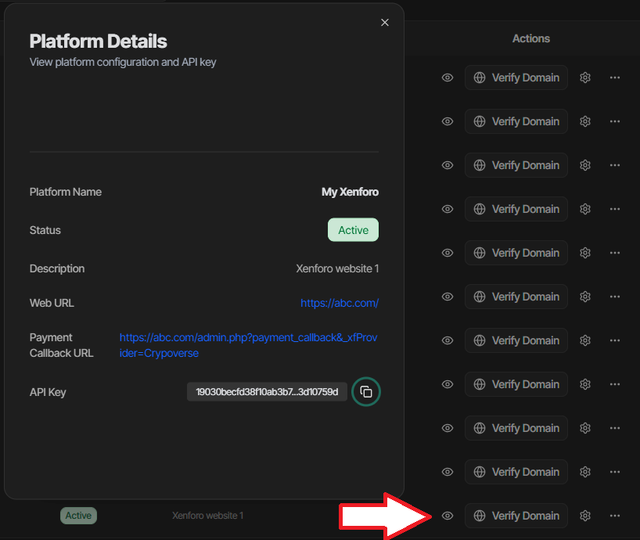Open gear settings in the third row
Viewport: 640px width, 540px height.
(x=586, y=165)
